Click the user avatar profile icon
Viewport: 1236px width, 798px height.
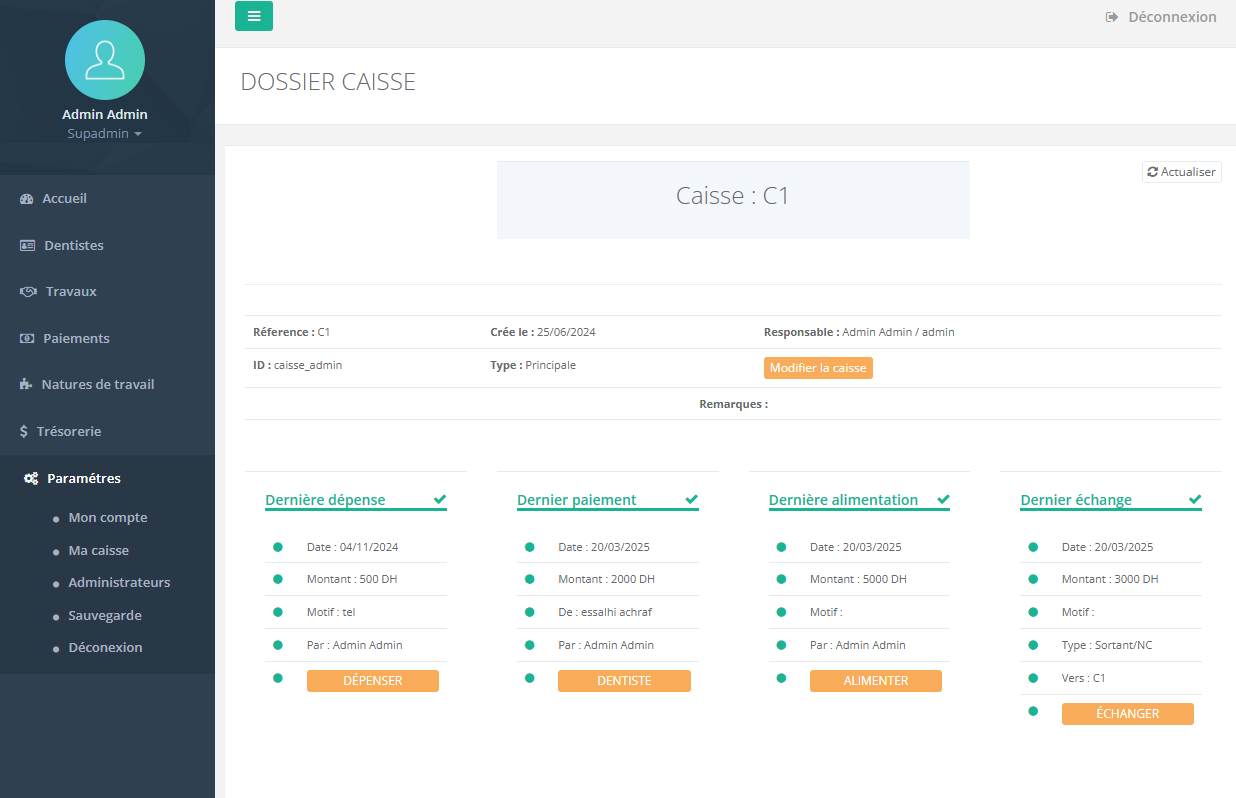coord(105,60)
